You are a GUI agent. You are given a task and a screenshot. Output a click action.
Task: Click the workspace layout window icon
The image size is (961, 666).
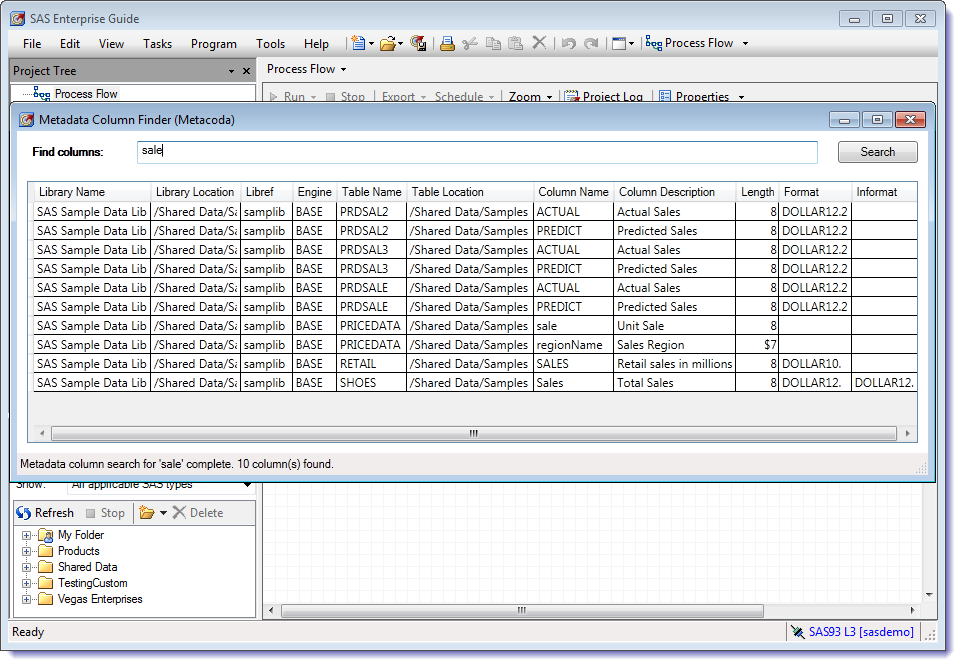(619, 44)
